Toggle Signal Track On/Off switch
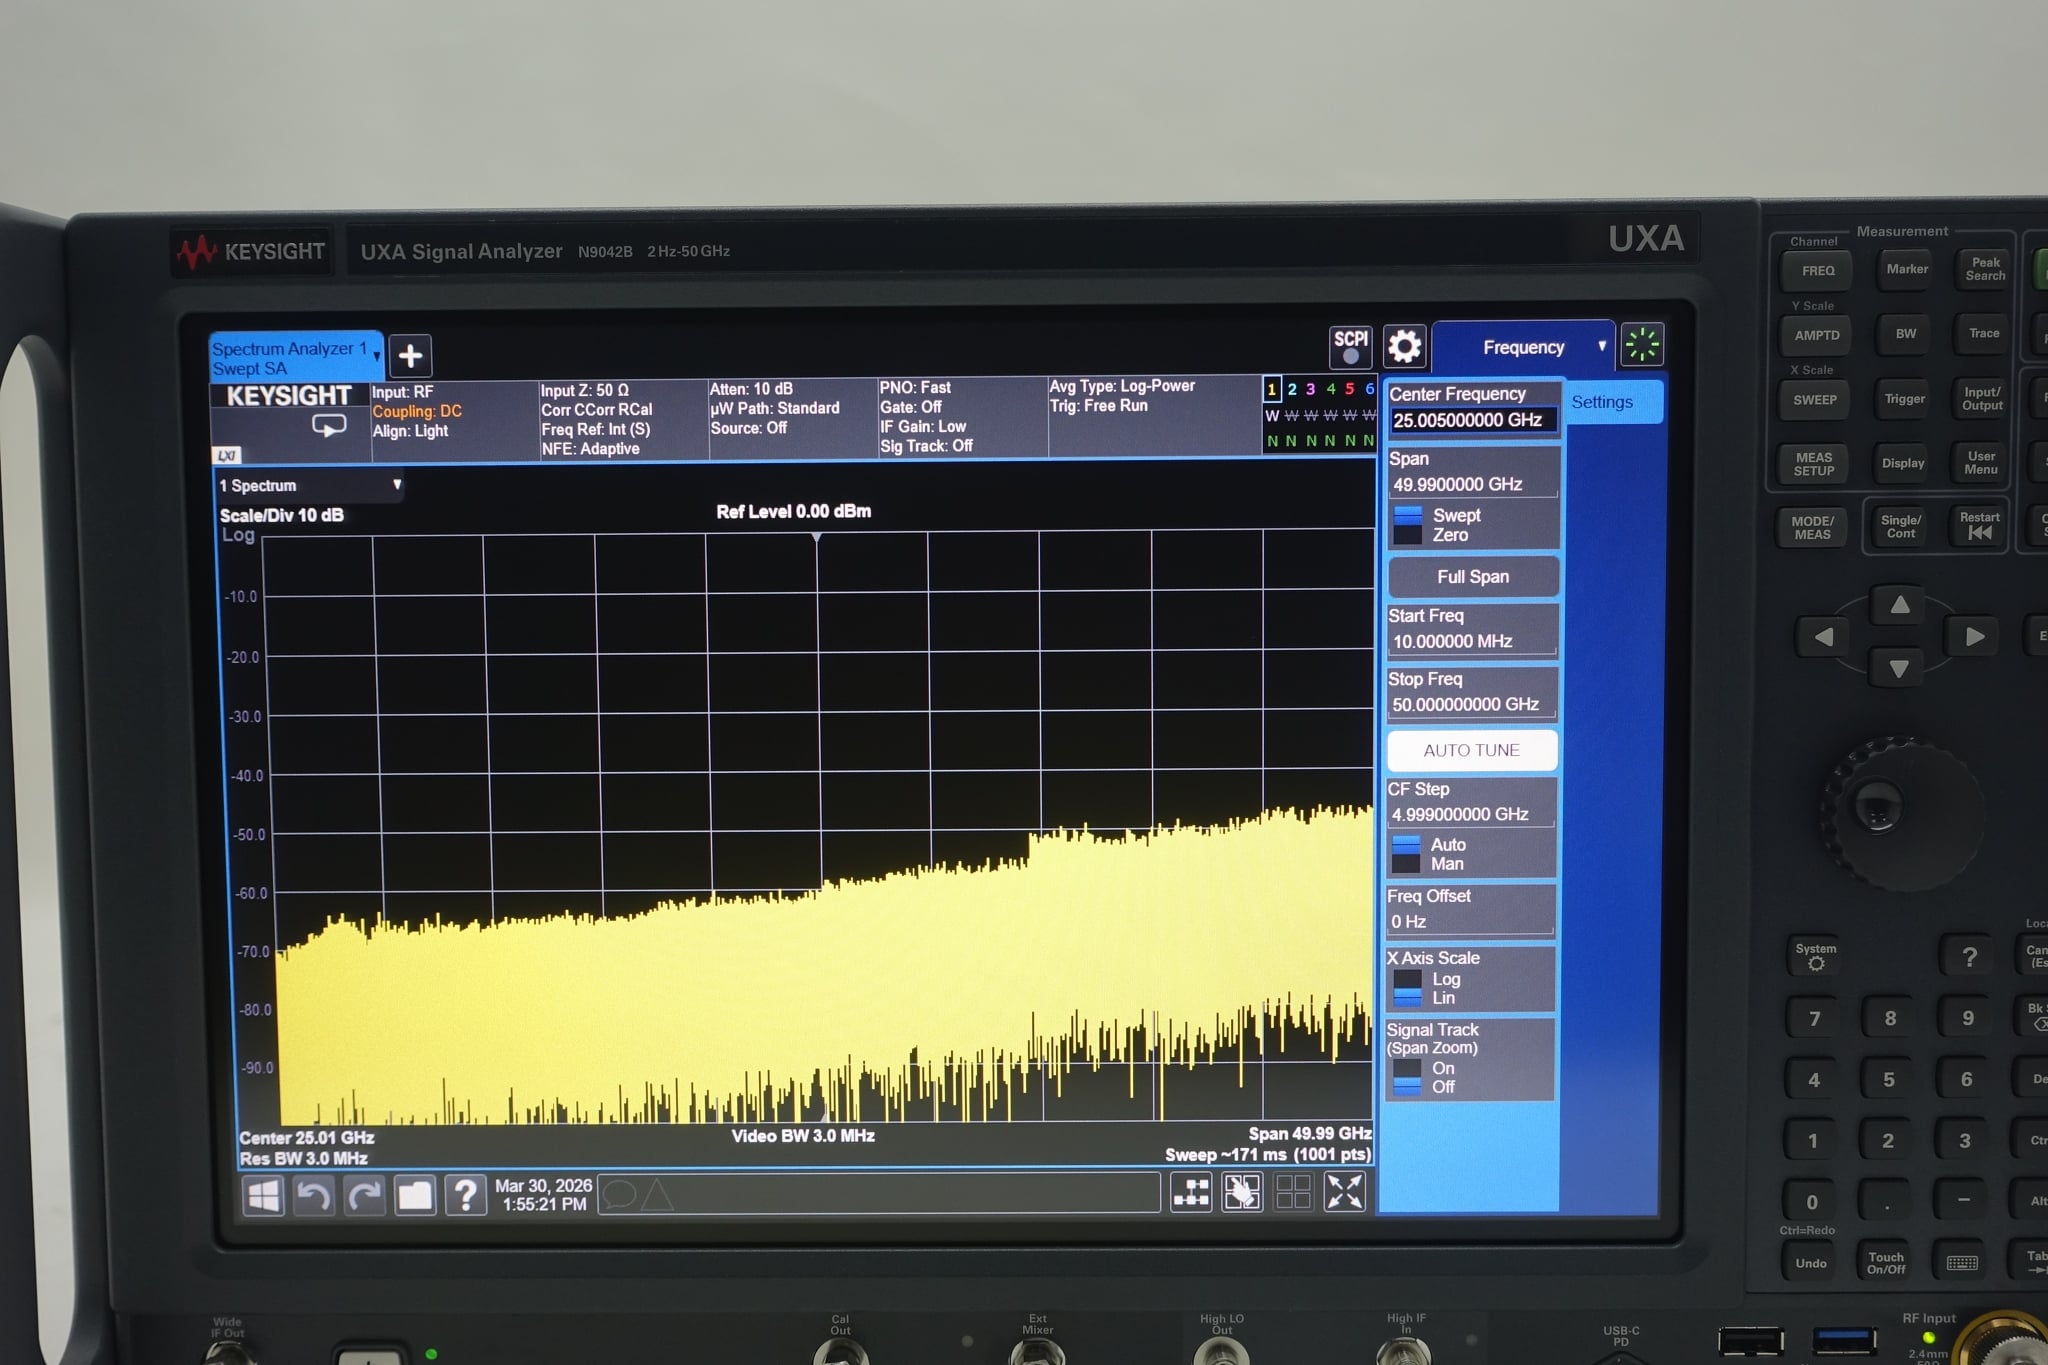 click(1406, 1077)
